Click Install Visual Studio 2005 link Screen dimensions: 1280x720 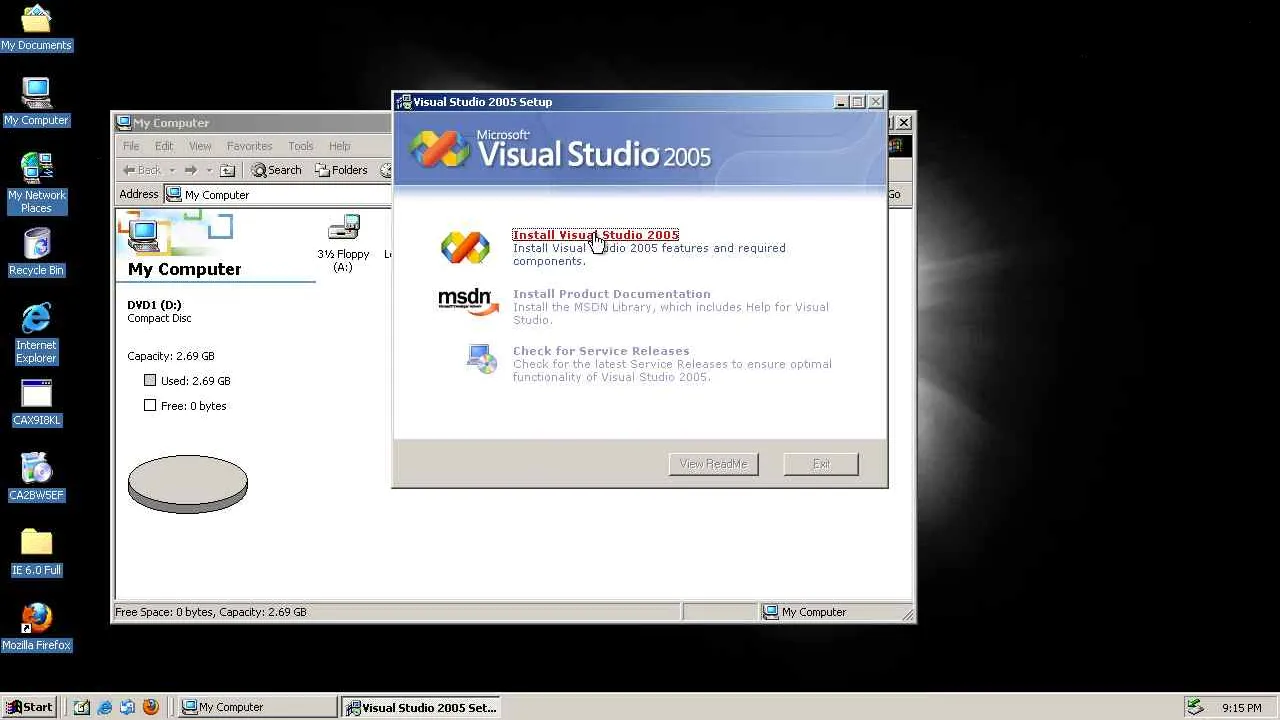tap(596, 235)
